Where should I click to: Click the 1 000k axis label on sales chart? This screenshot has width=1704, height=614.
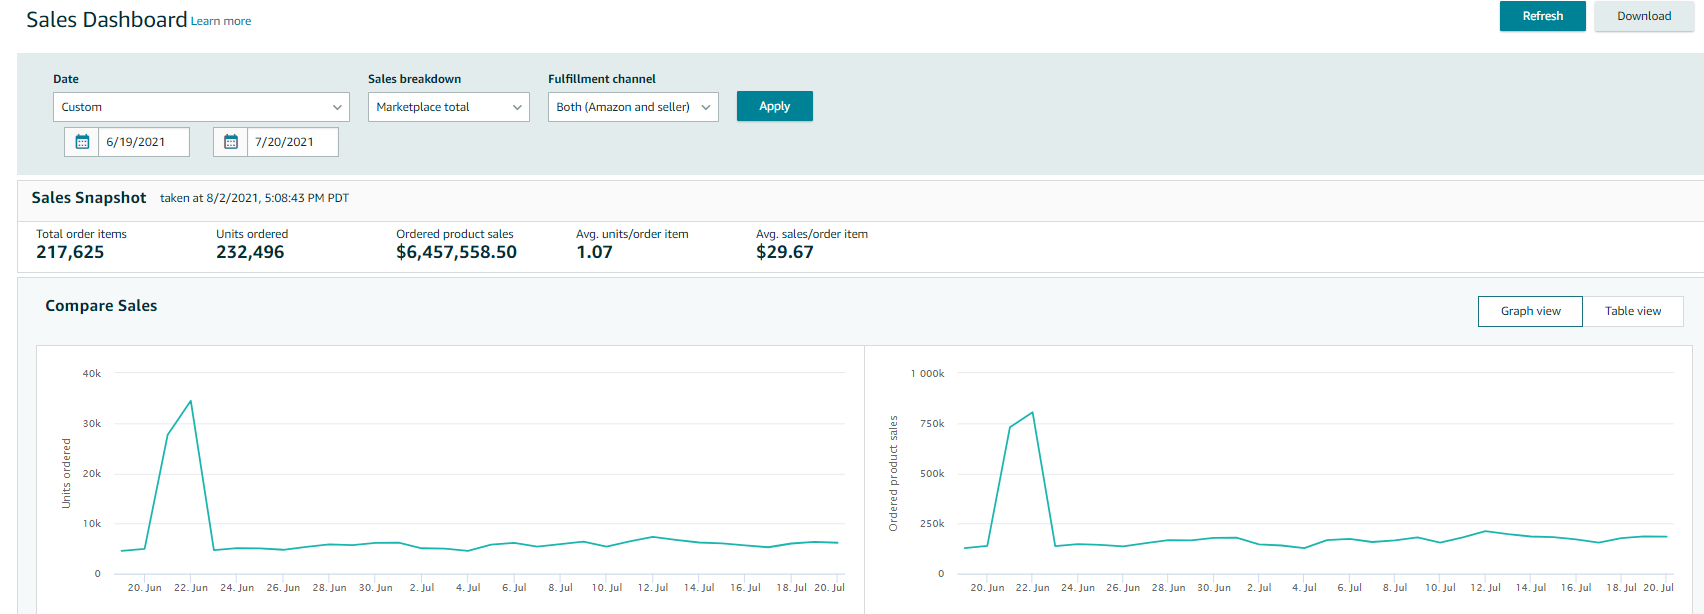pyautogui.click(x=928, y=374)
